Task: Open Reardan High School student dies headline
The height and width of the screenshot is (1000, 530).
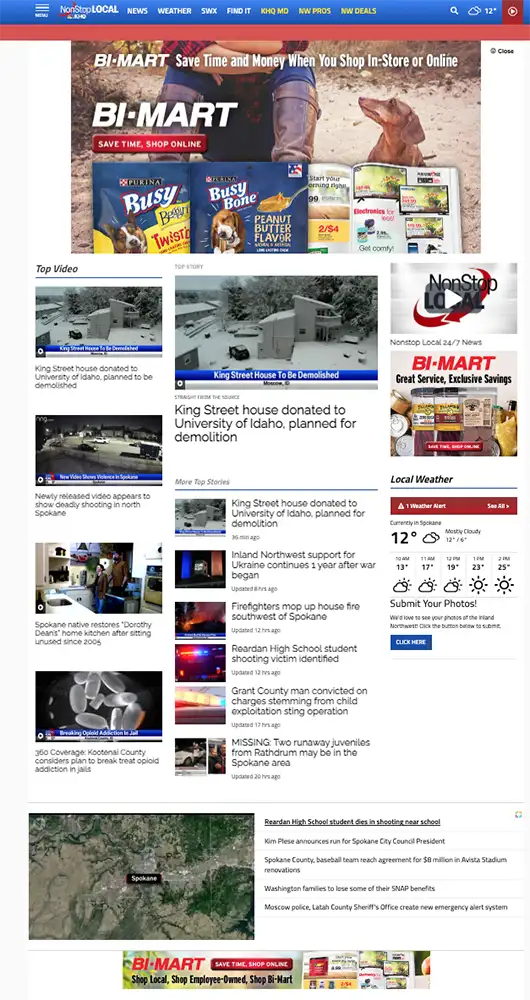Action: click(x=352, y=822)
